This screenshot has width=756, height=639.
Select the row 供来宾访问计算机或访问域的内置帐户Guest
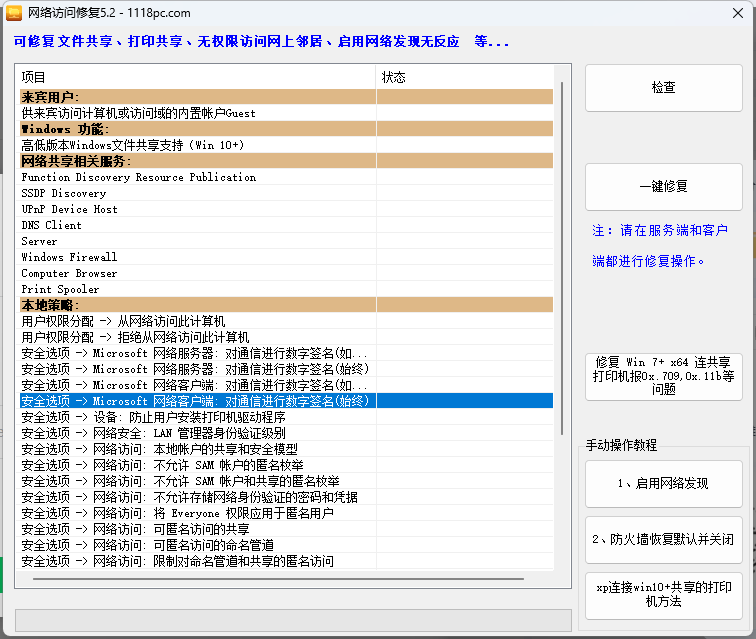[286, 113]
